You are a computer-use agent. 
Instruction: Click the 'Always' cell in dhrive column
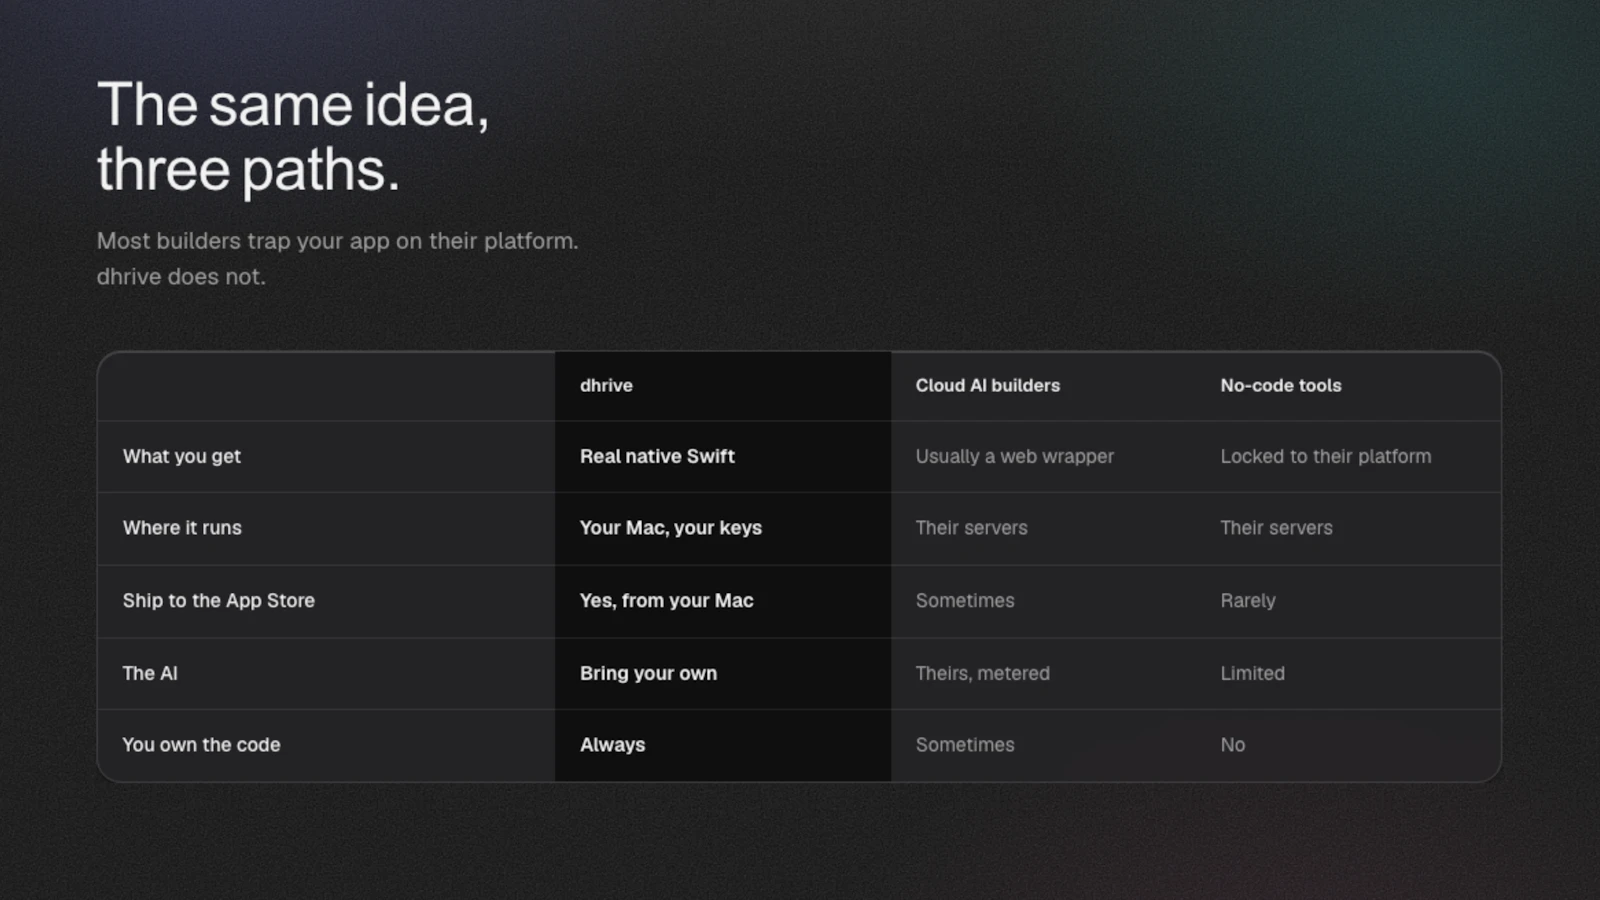613,745
